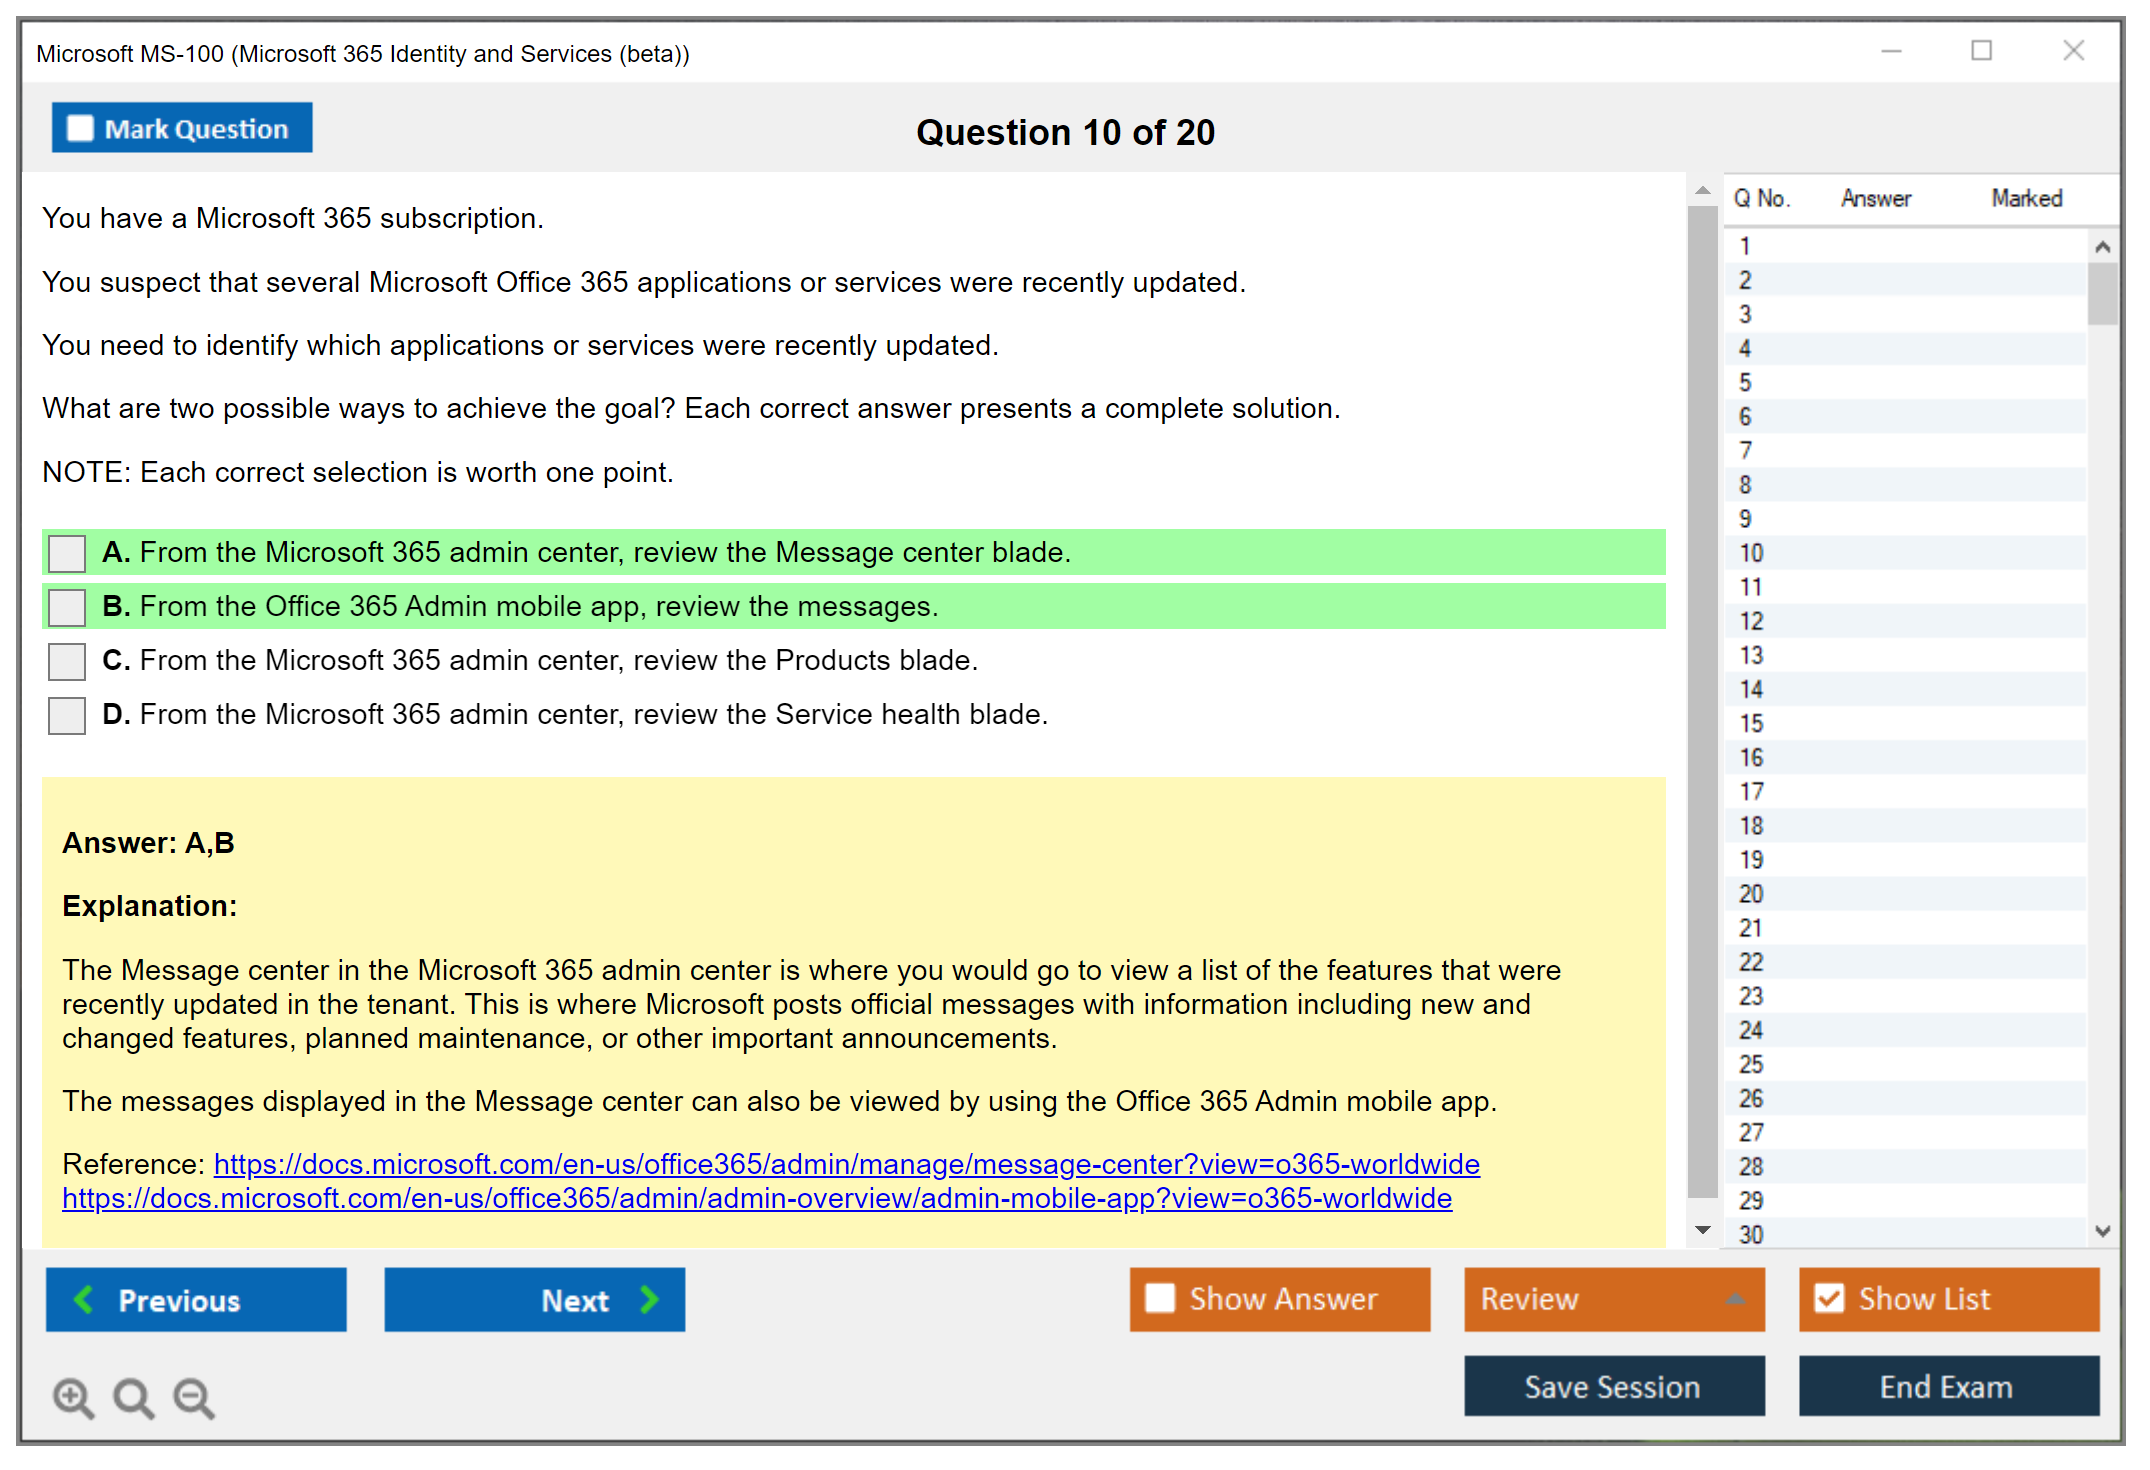Uncheck the Show List toggle

click(x=1829, y=1298)
